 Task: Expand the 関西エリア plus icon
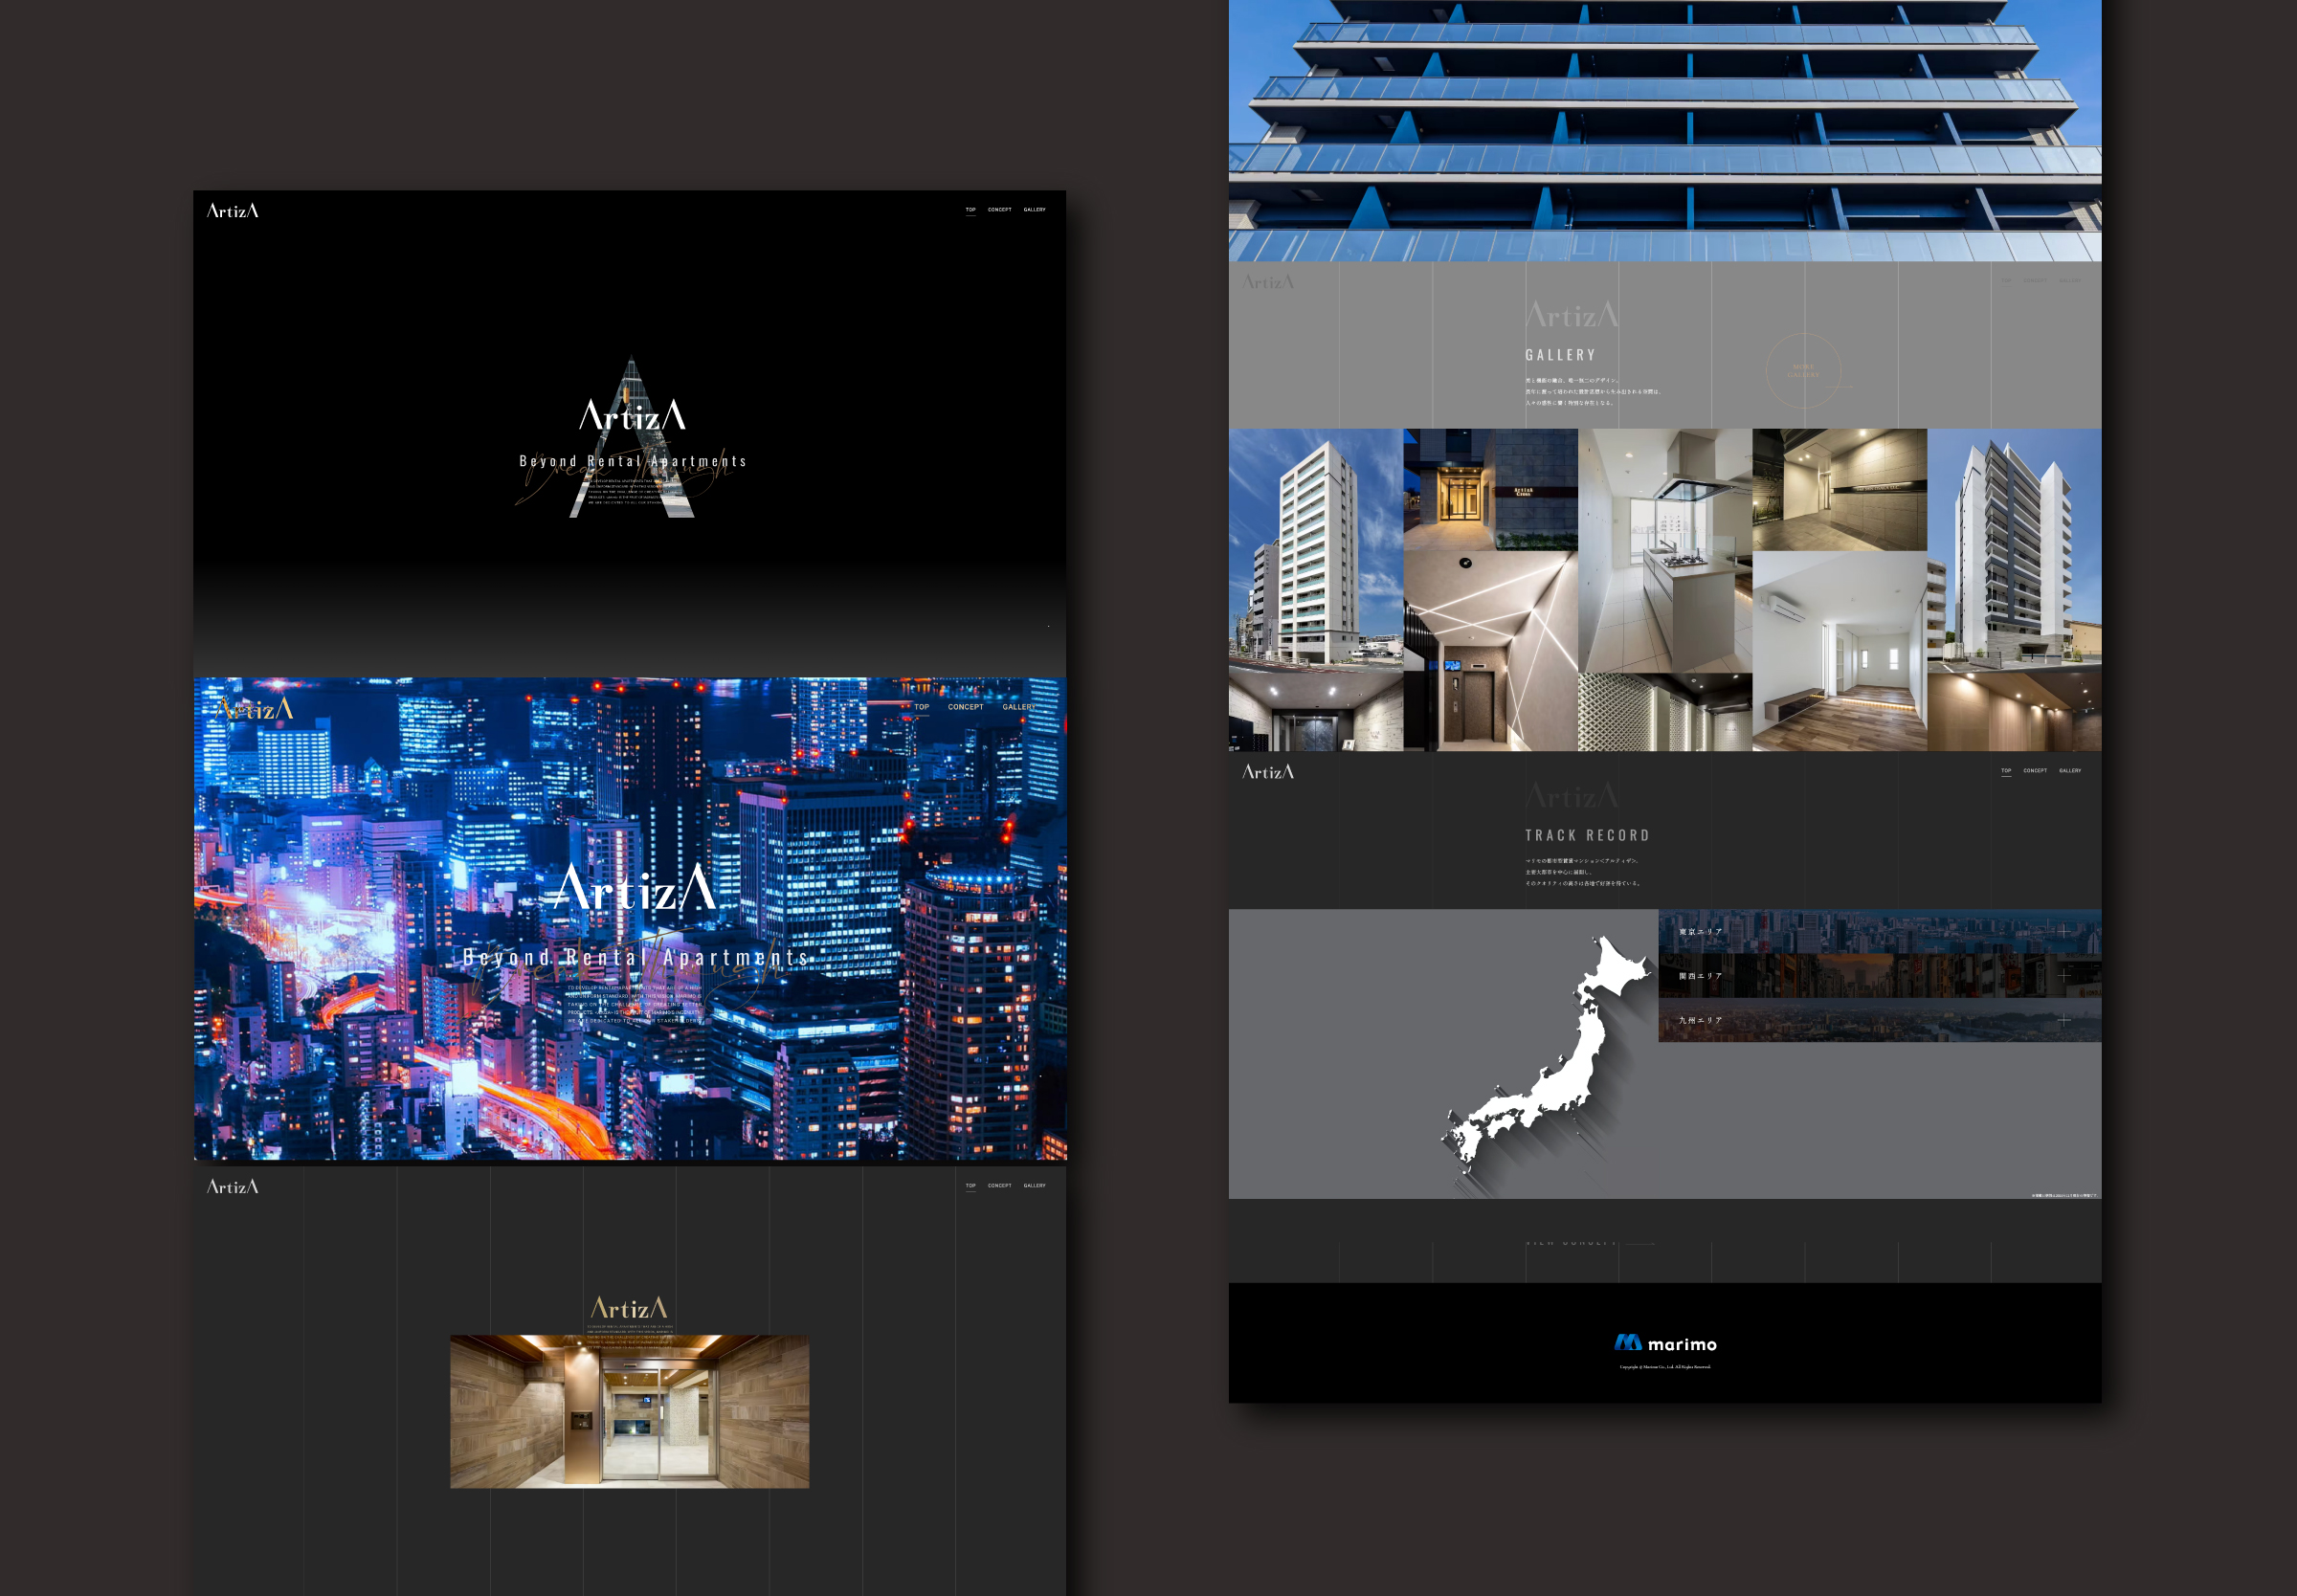(x=2064, y=975)
